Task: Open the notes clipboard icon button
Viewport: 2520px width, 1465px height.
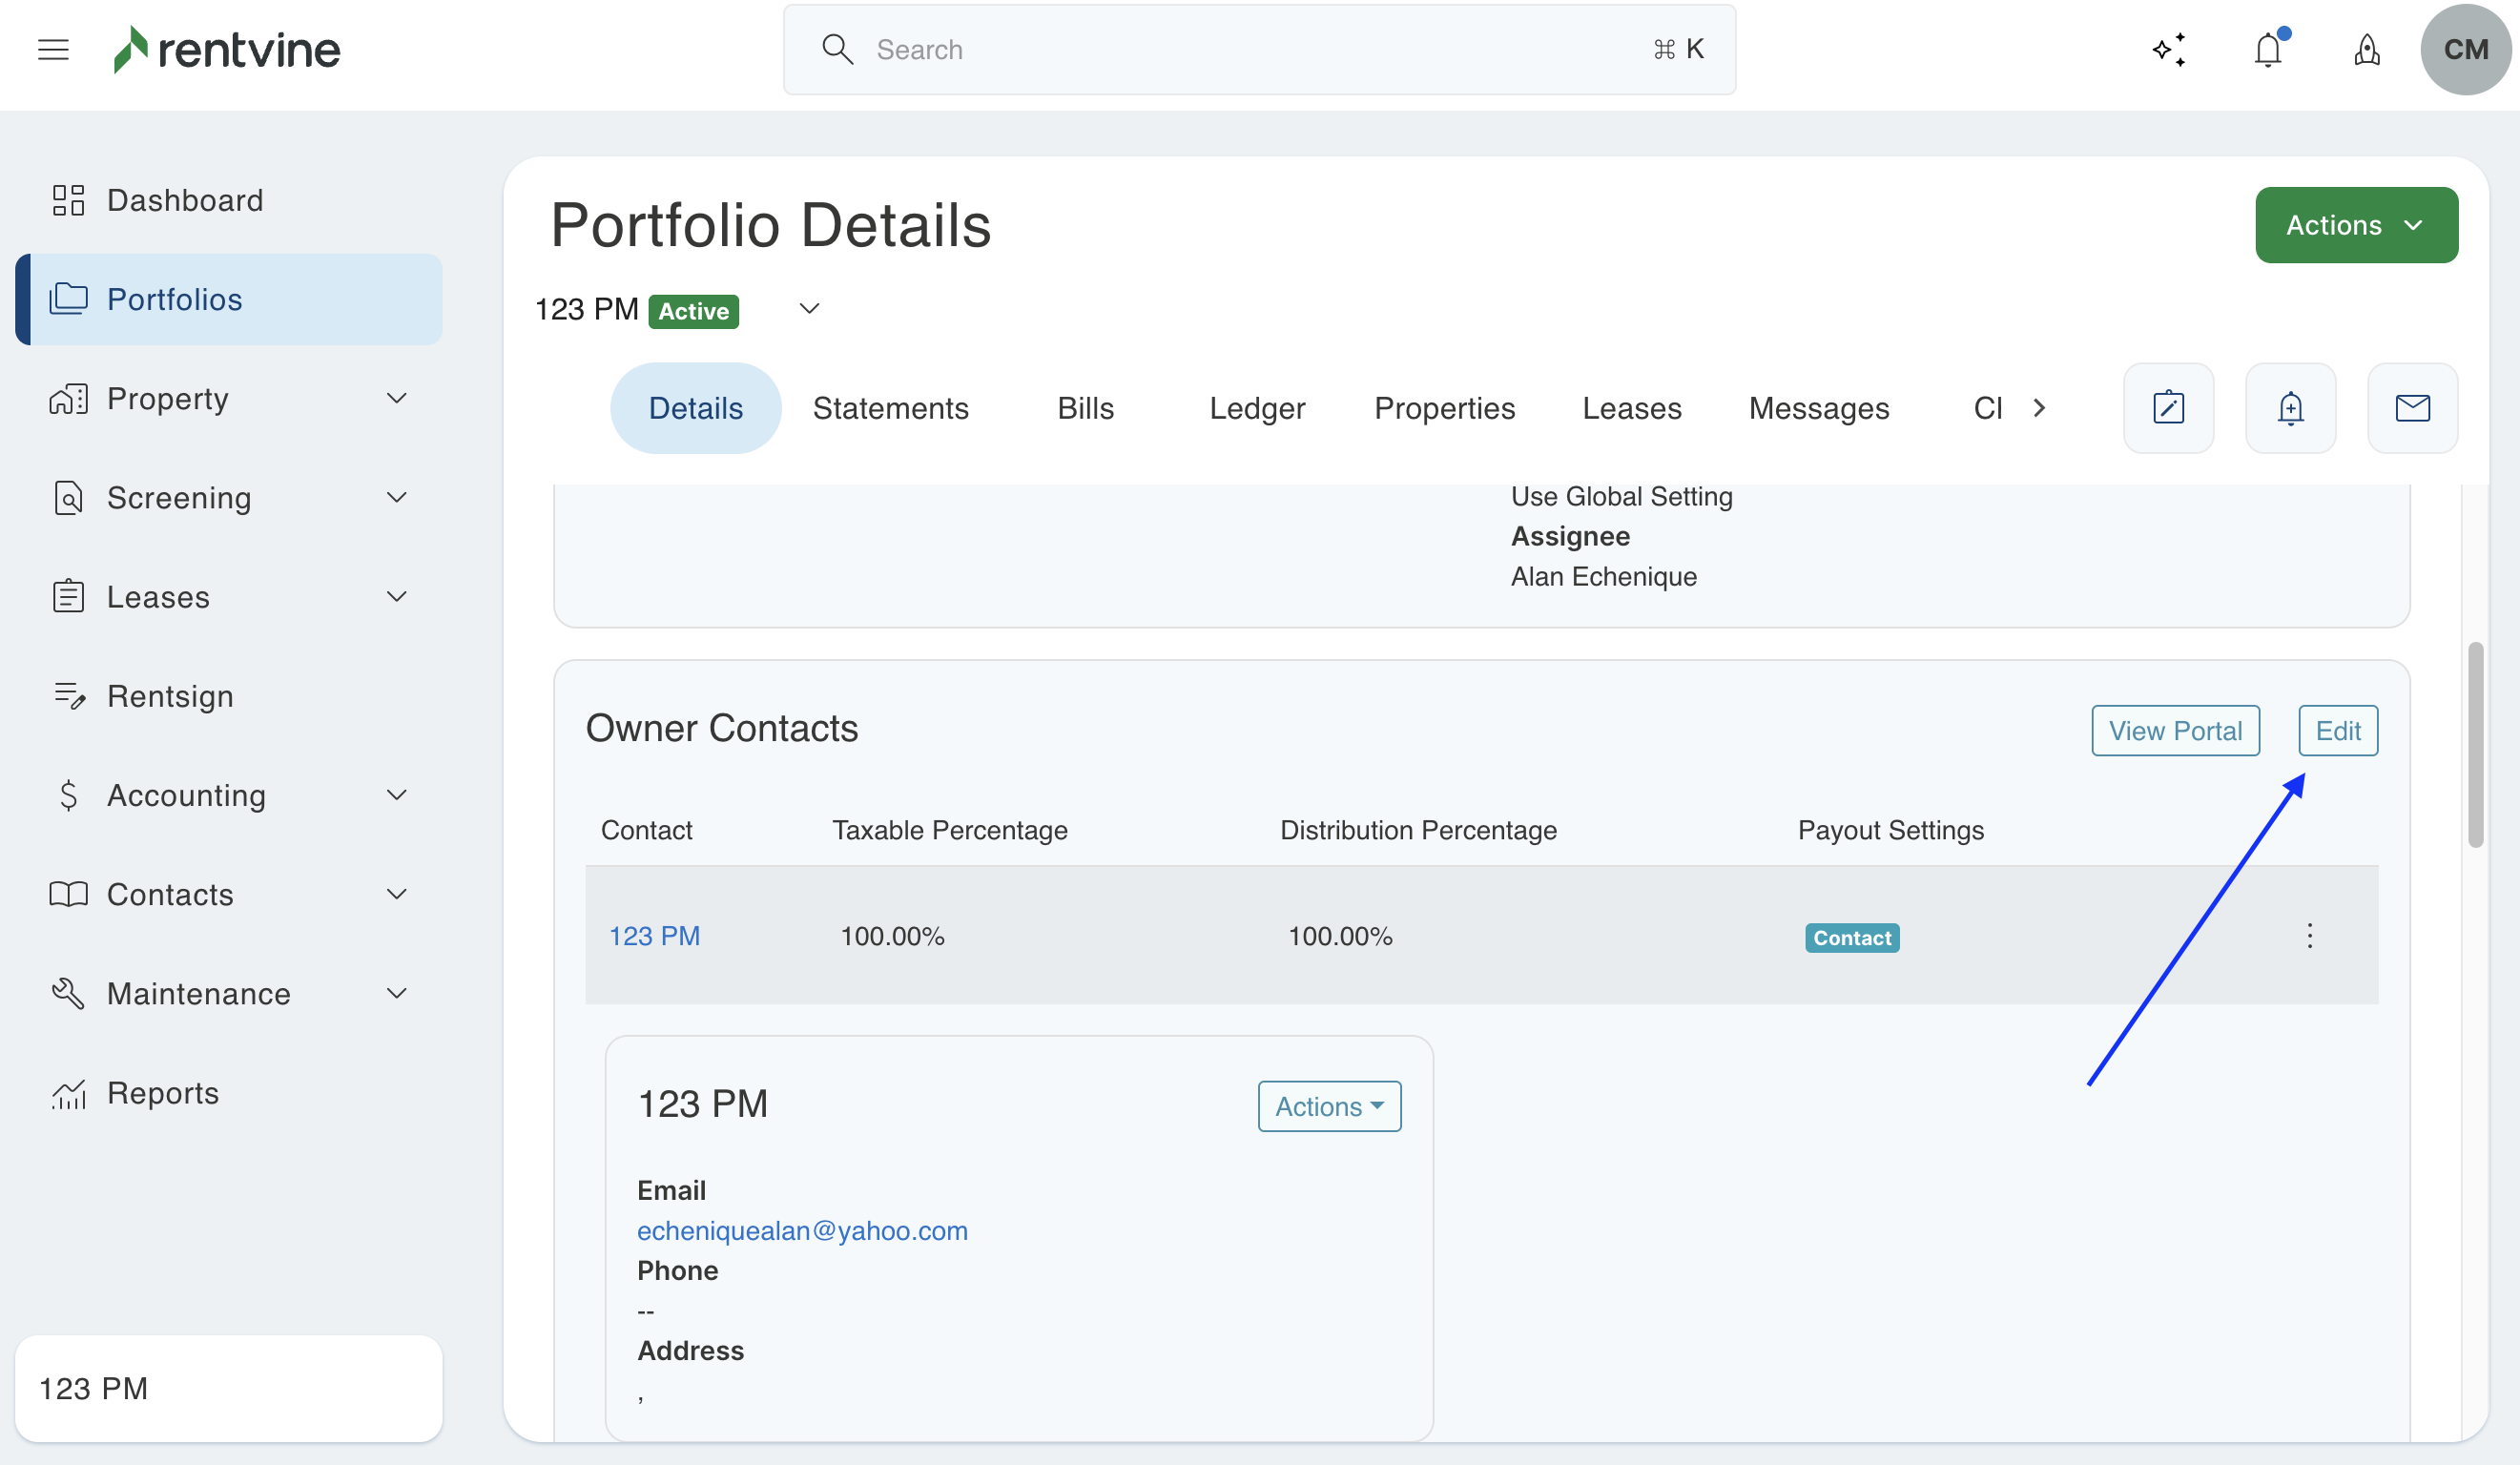Action: (x=2168, y=408)
